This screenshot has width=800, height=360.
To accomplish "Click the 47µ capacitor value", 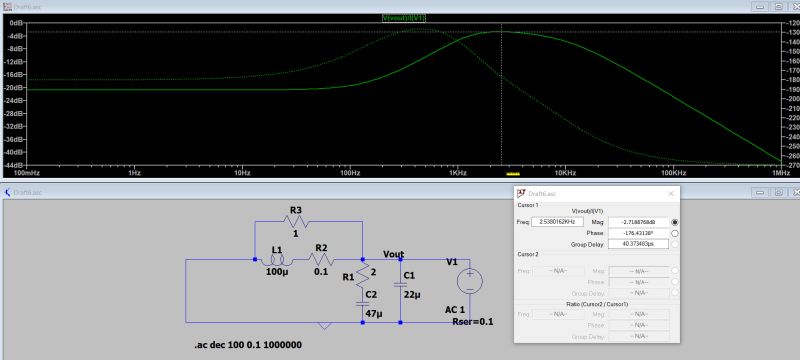I will (x=374, y=314).
